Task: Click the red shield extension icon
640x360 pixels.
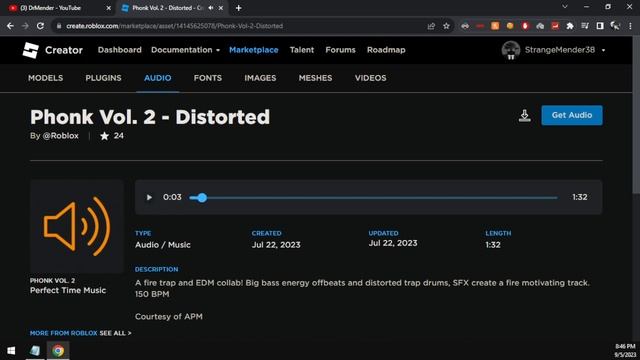Action: (x=525, y=26)
